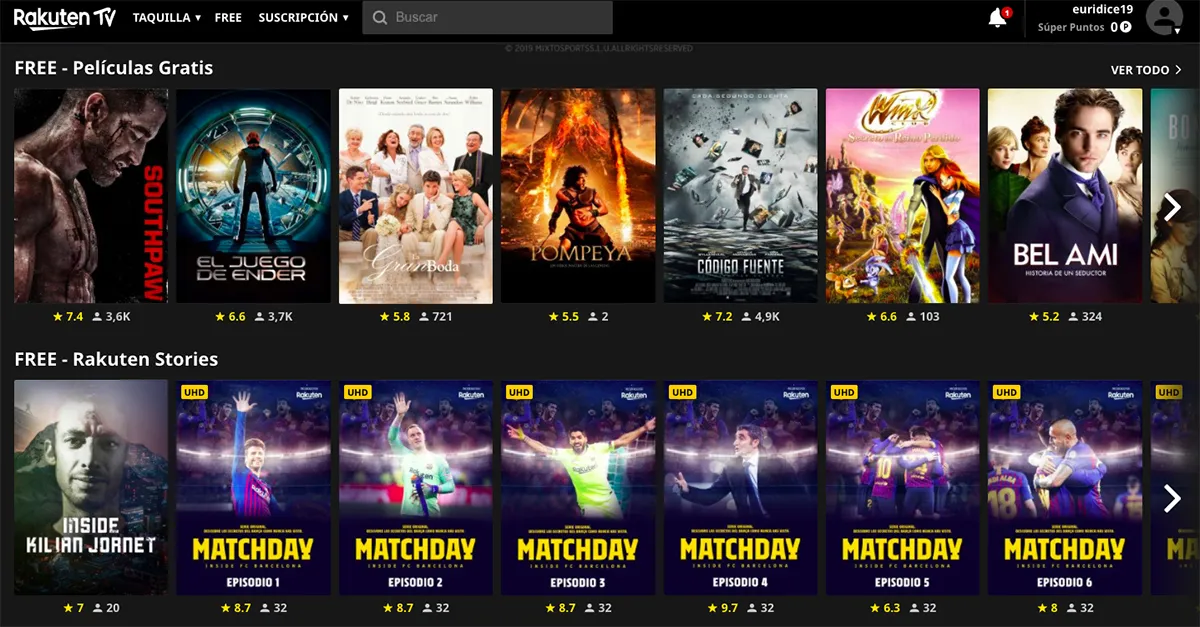Click the search magnifier icon
The width and height of the screenshot is (1200, 627).
pos(380,18)
